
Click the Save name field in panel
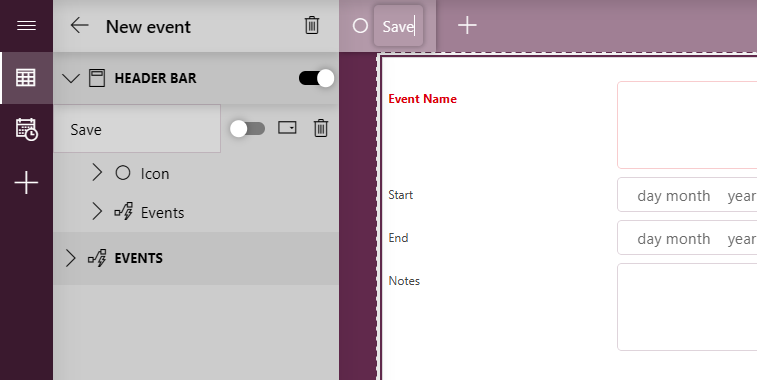[x=137, y=128]
